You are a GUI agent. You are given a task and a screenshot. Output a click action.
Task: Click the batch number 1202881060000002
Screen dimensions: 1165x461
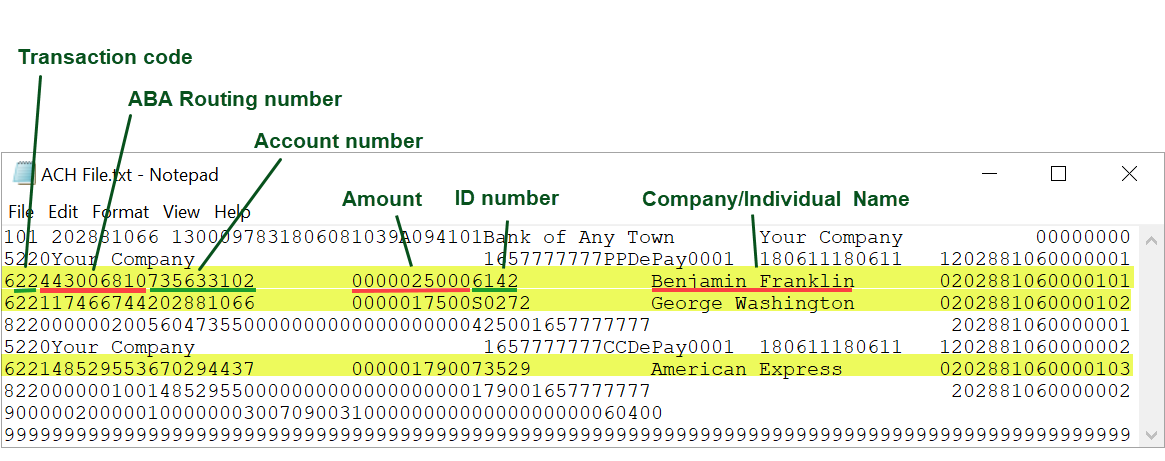[x=1035, y=347]
